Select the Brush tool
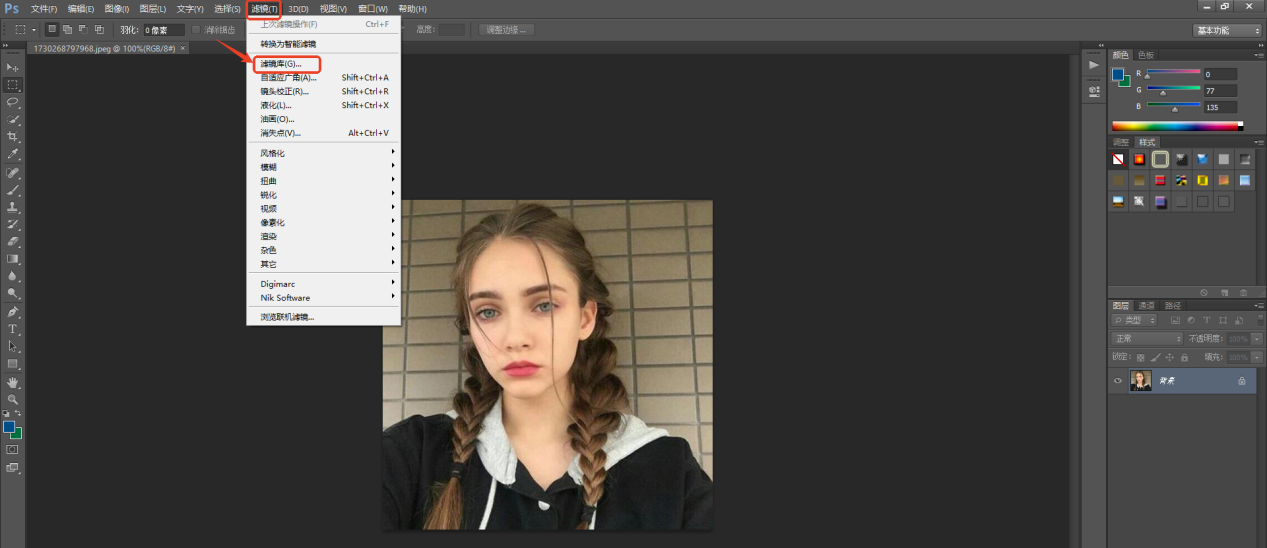 (x=13, y=189)
